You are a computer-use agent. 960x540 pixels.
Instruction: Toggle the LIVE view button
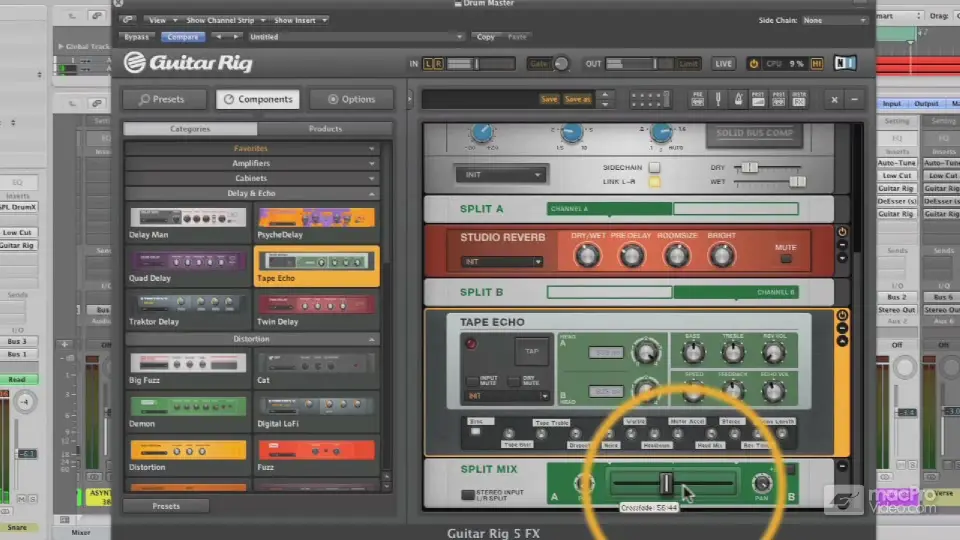click(723, 64)
